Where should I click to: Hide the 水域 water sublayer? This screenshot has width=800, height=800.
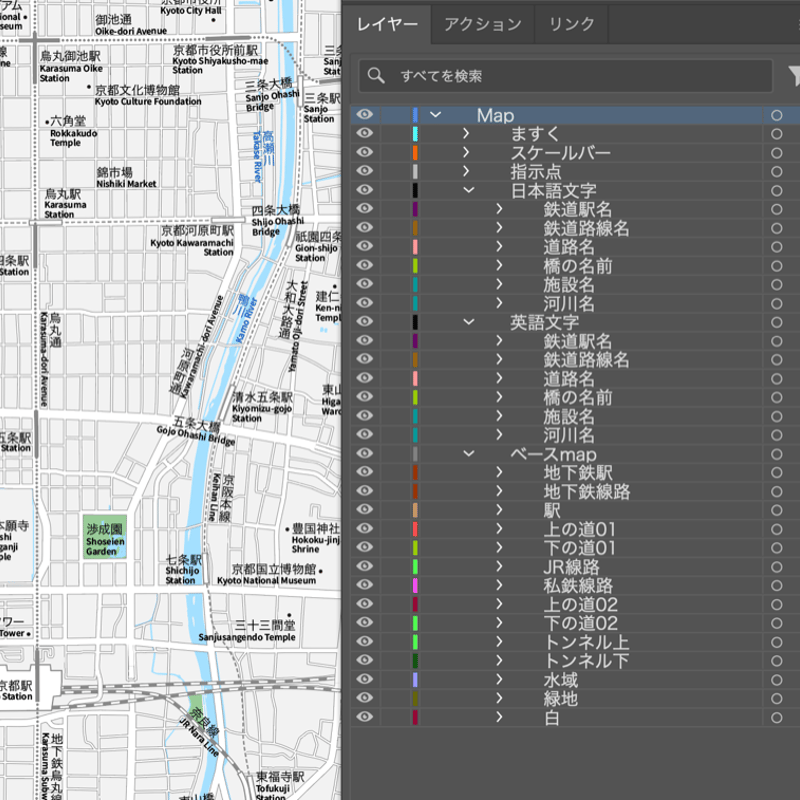(364, 679)
